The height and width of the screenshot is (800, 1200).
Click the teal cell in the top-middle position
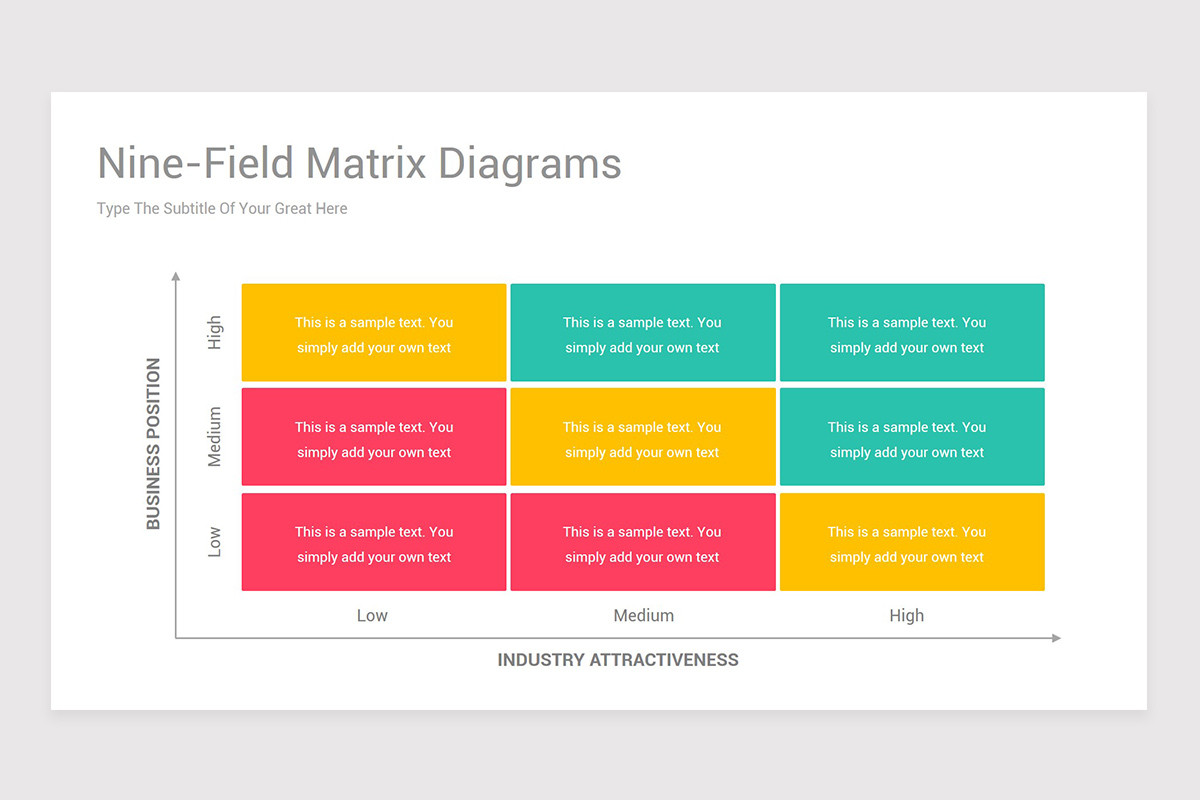[x=643, y=332]
